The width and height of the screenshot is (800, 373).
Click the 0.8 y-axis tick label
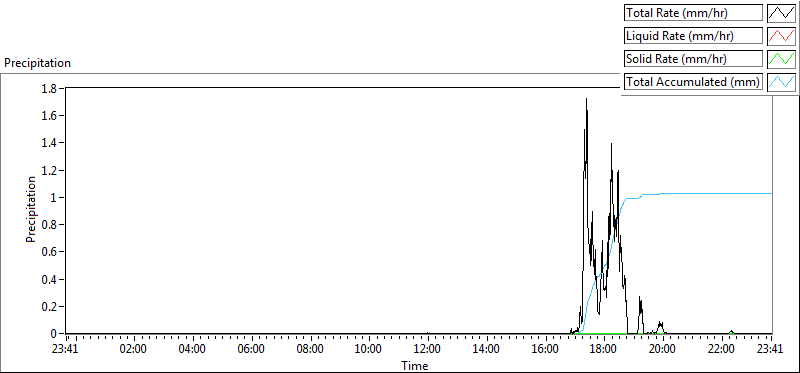coord(50,225)
